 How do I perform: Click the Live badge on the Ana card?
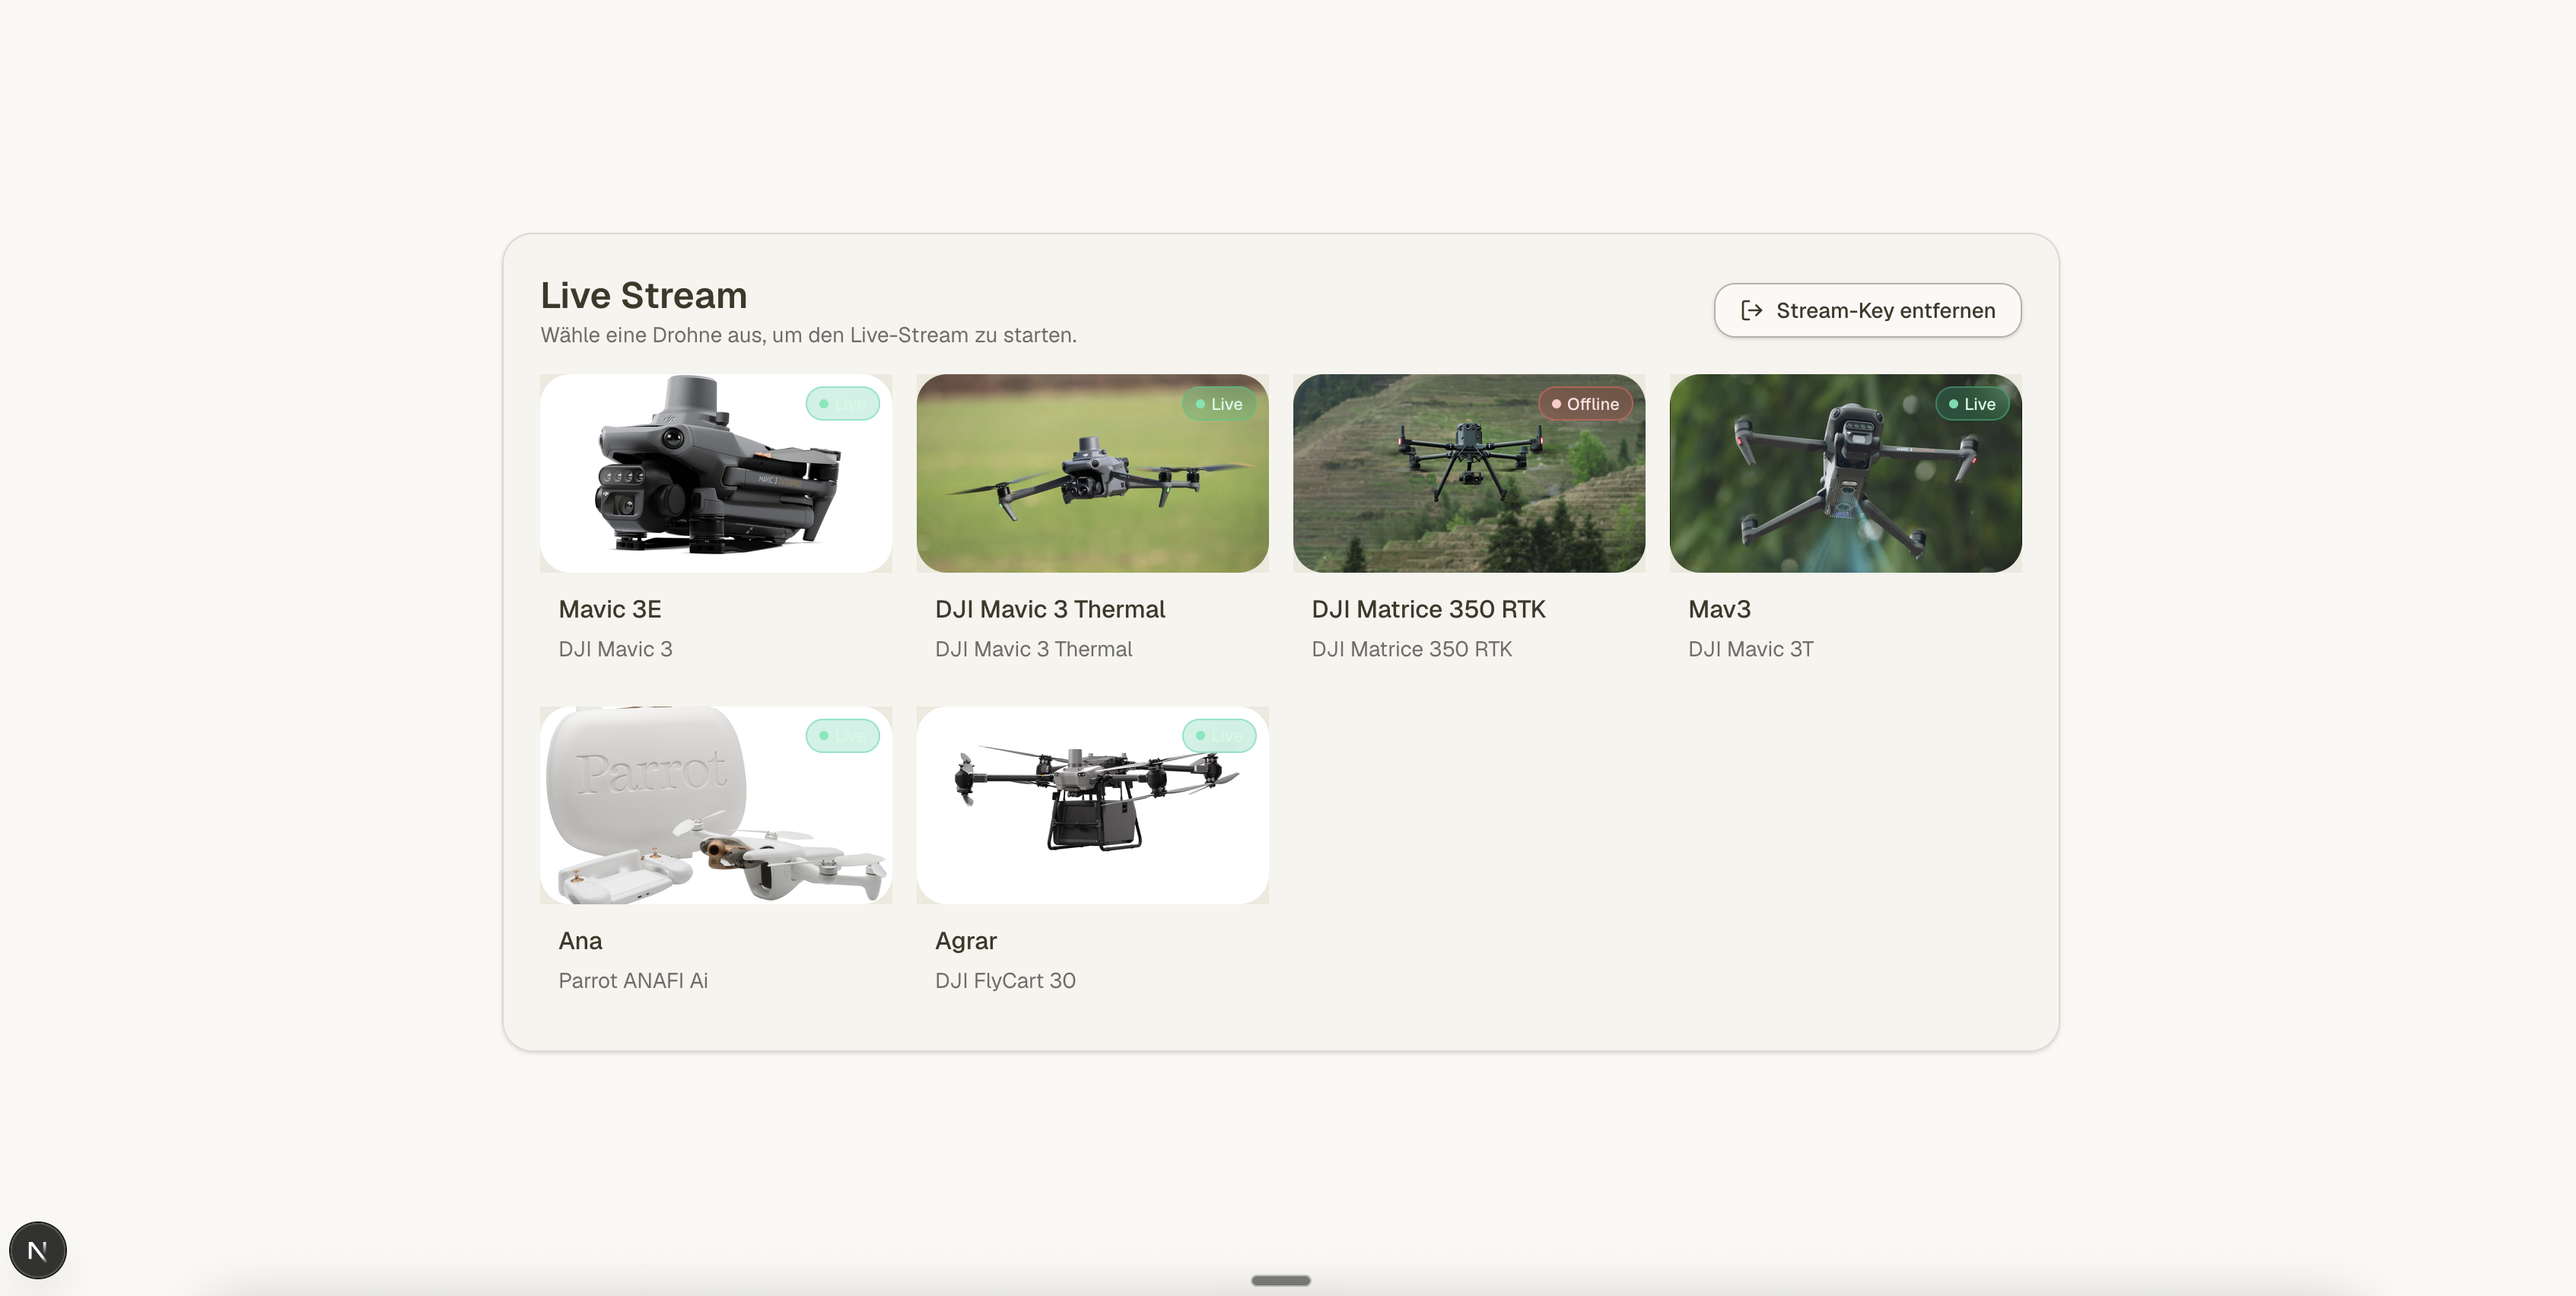tap(842, 736)
